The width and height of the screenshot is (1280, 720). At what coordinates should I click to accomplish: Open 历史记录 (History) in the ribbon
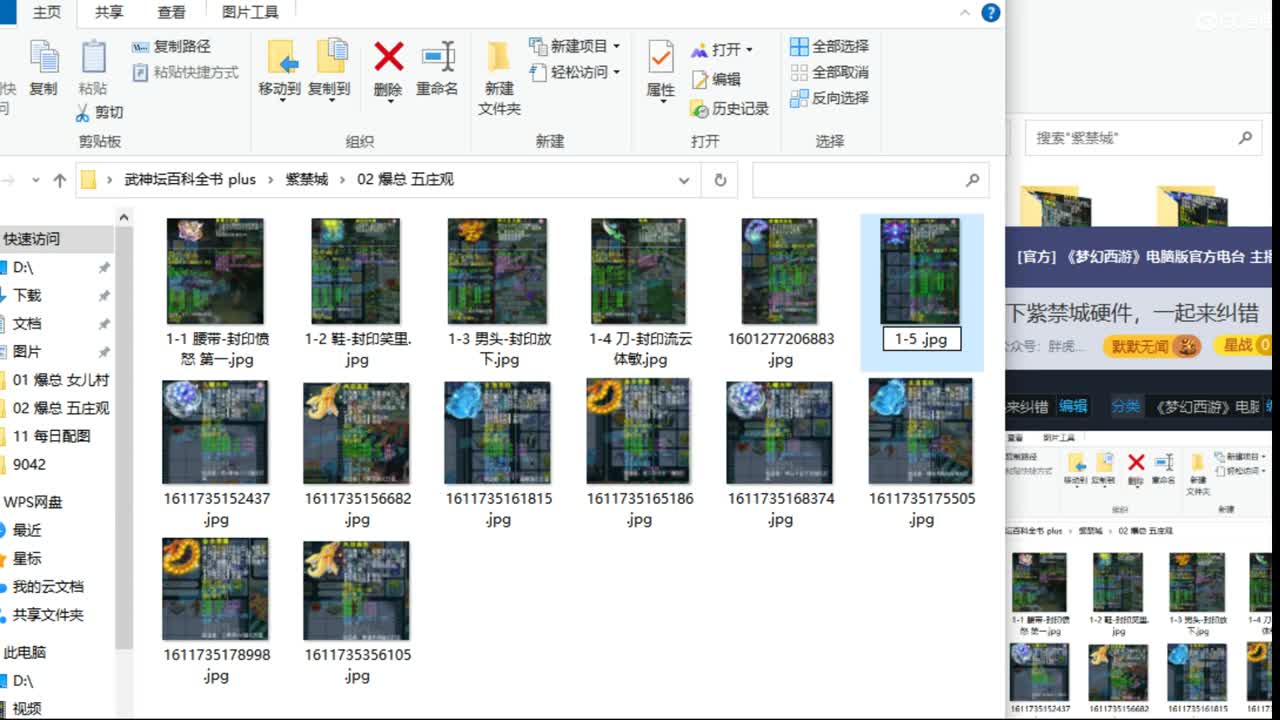(x=729, y=108)
